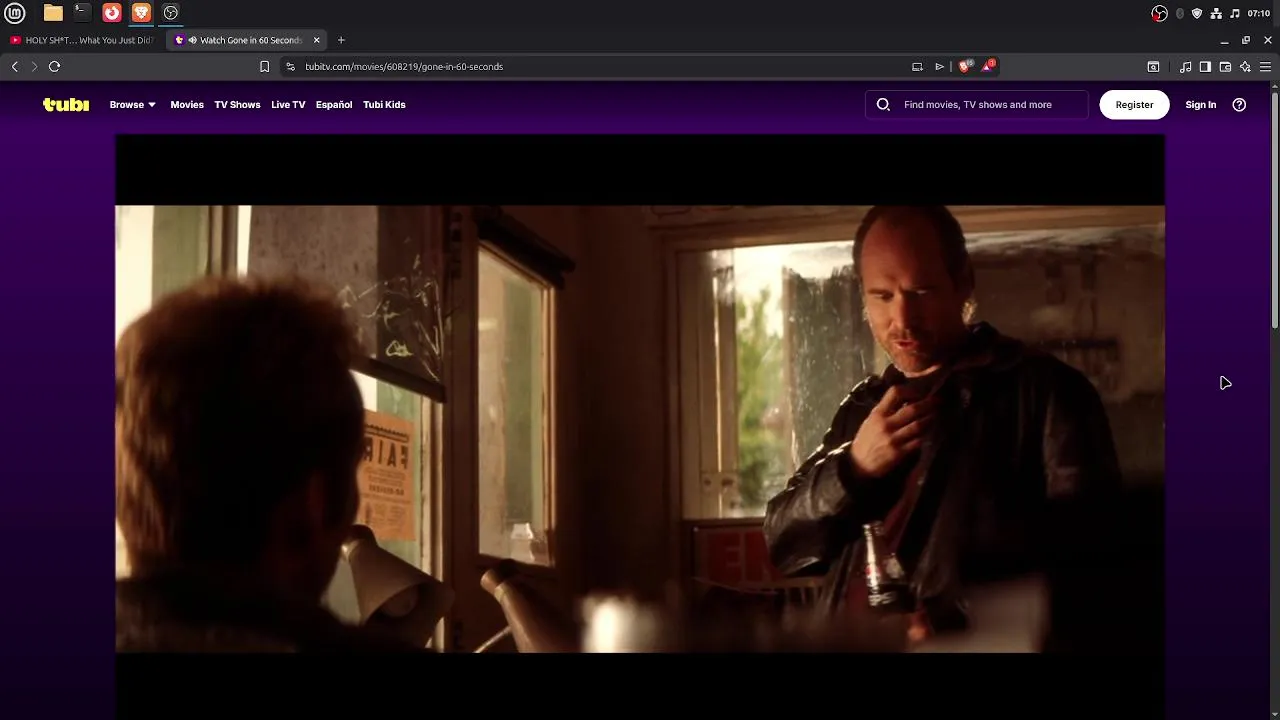The width and height of the screenshot is (1280, 720).
Task: Mute the audio icon on the Tubi tab
Action: pyautogui.click(x=192, y=40)
